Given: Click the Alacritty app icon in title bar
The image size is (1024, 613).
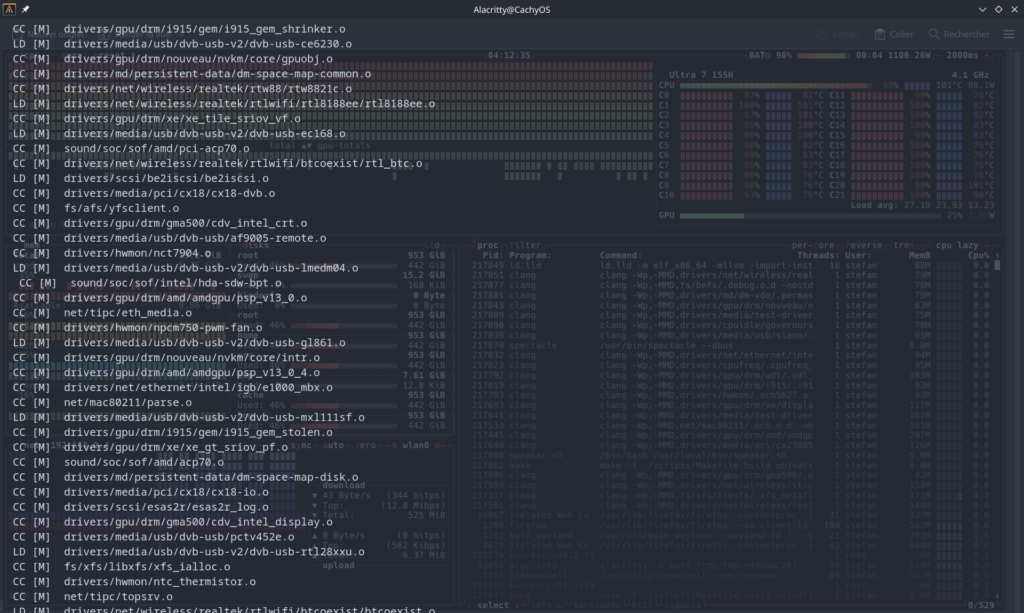Looking at the screenshot, I should (x=11, y=9).
